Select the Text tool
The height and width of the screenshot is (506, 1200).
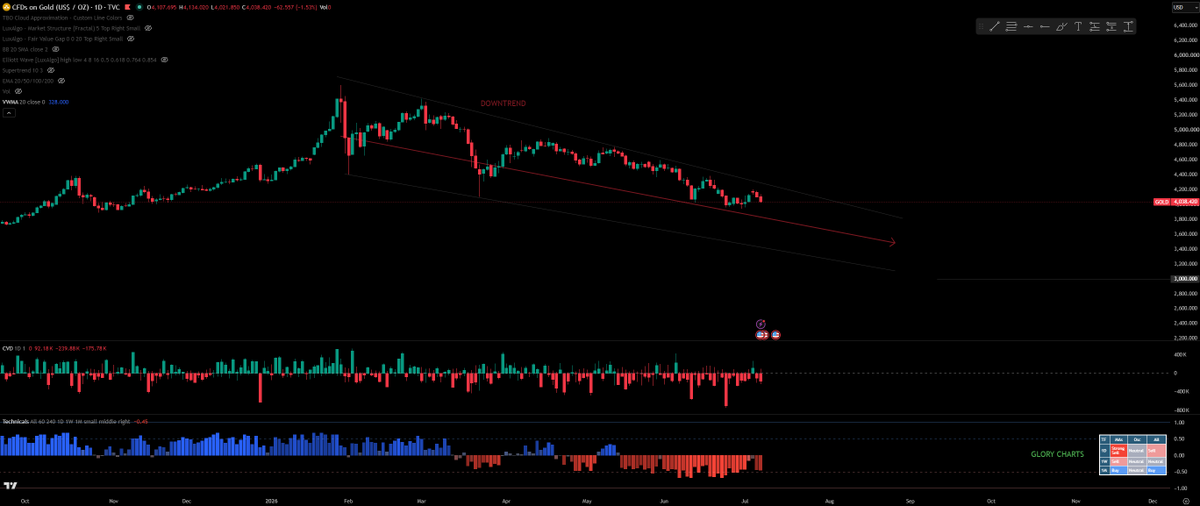(x=1078, y=26)
